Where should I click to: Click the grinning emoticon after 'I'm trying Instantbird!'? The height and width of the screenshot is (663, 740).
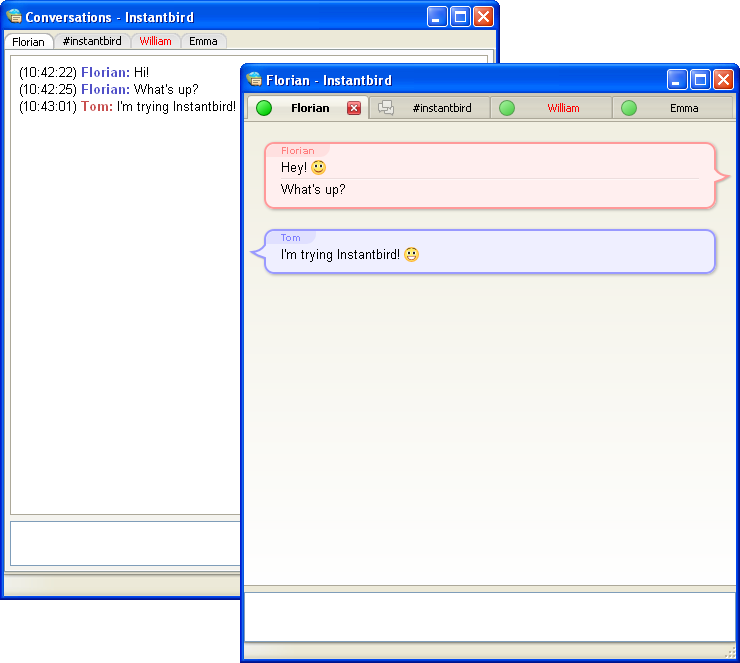click(412, 254)
